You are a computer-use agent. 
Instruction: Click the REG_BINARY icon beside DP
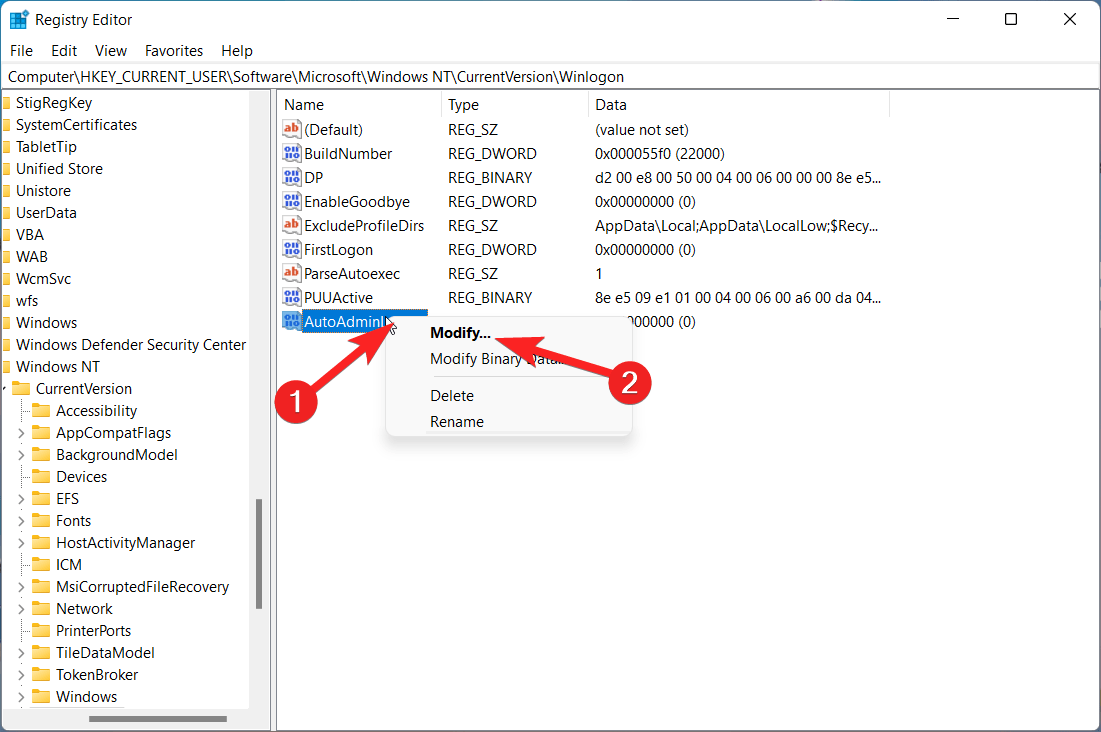coord(291,177)
